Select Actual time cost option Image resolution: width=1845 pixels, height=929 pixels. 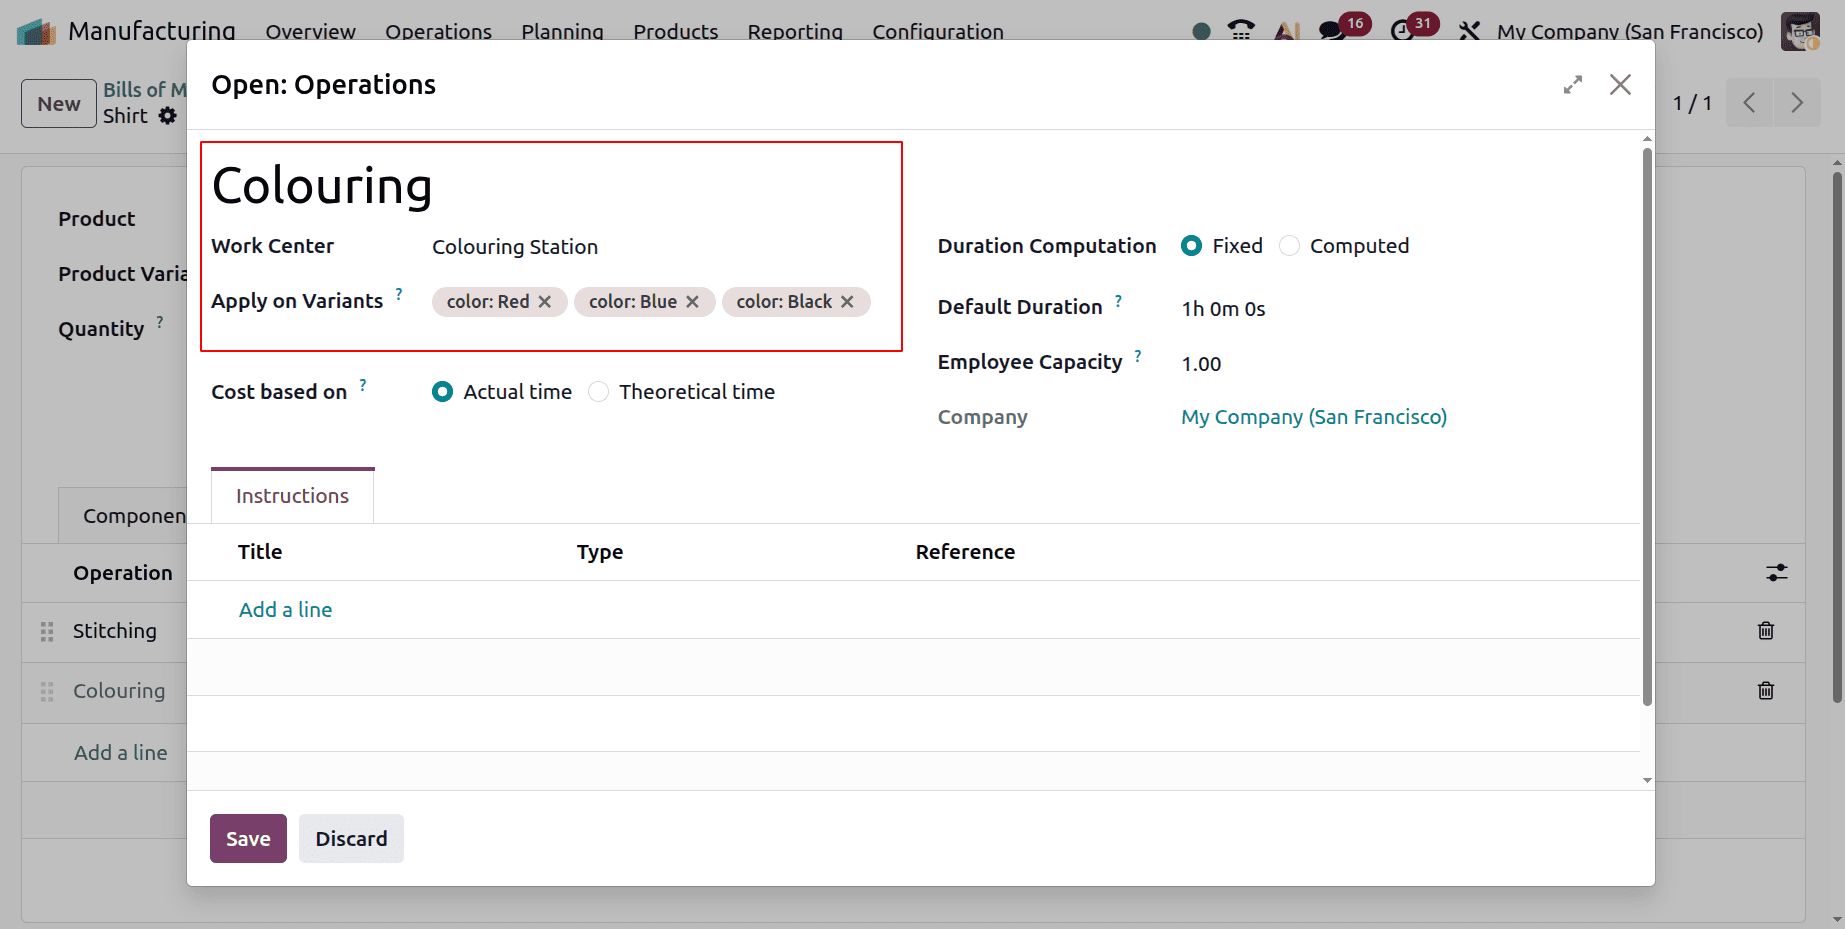442,392
